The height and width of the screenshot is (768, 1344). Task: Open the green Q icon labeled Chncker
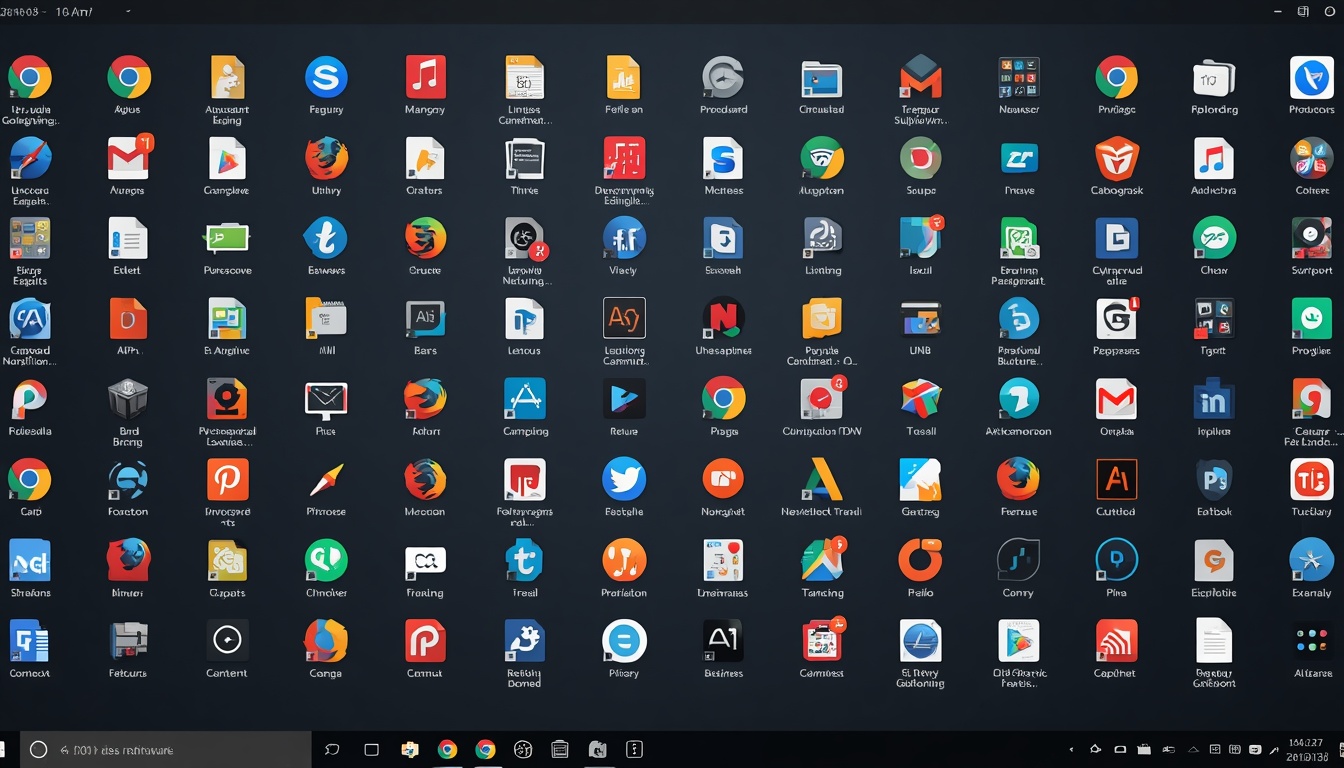[326, 561]
